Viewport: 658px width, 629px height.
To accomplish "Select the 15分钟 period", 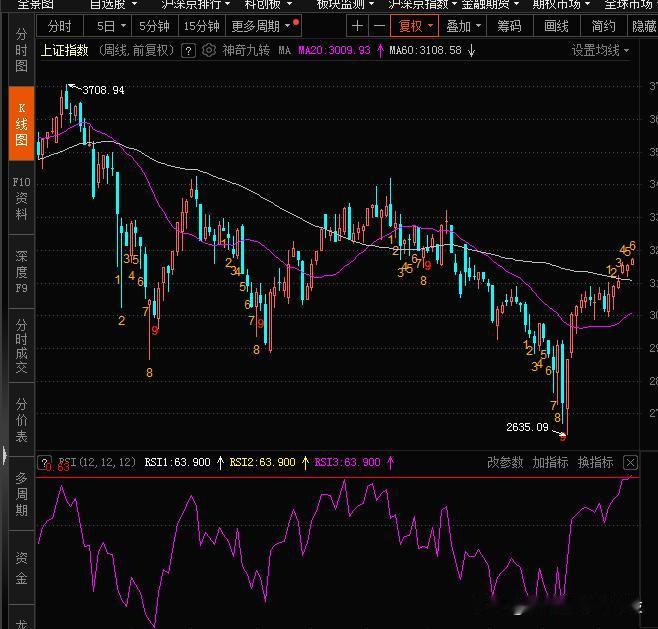I will pyautogui.click(x=202, y=26).
